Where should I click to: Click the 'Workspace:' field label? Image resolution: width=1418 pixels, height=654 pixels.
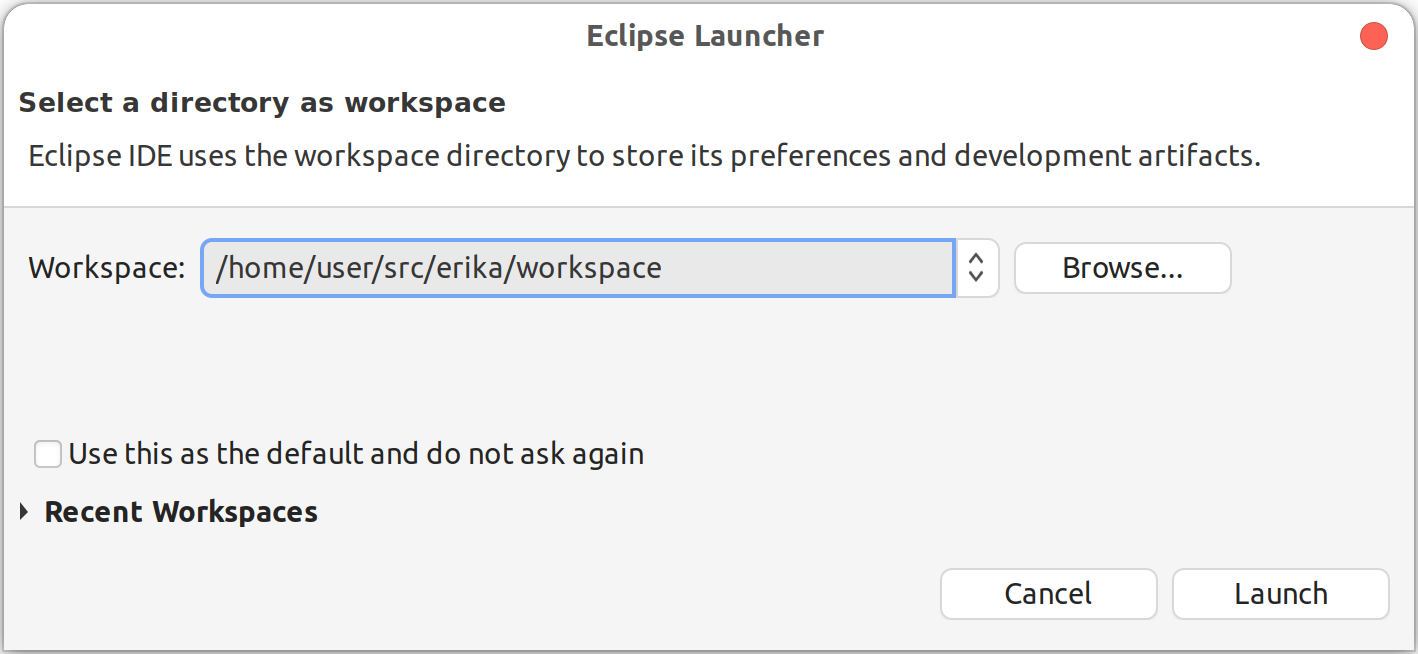(107, 268)
